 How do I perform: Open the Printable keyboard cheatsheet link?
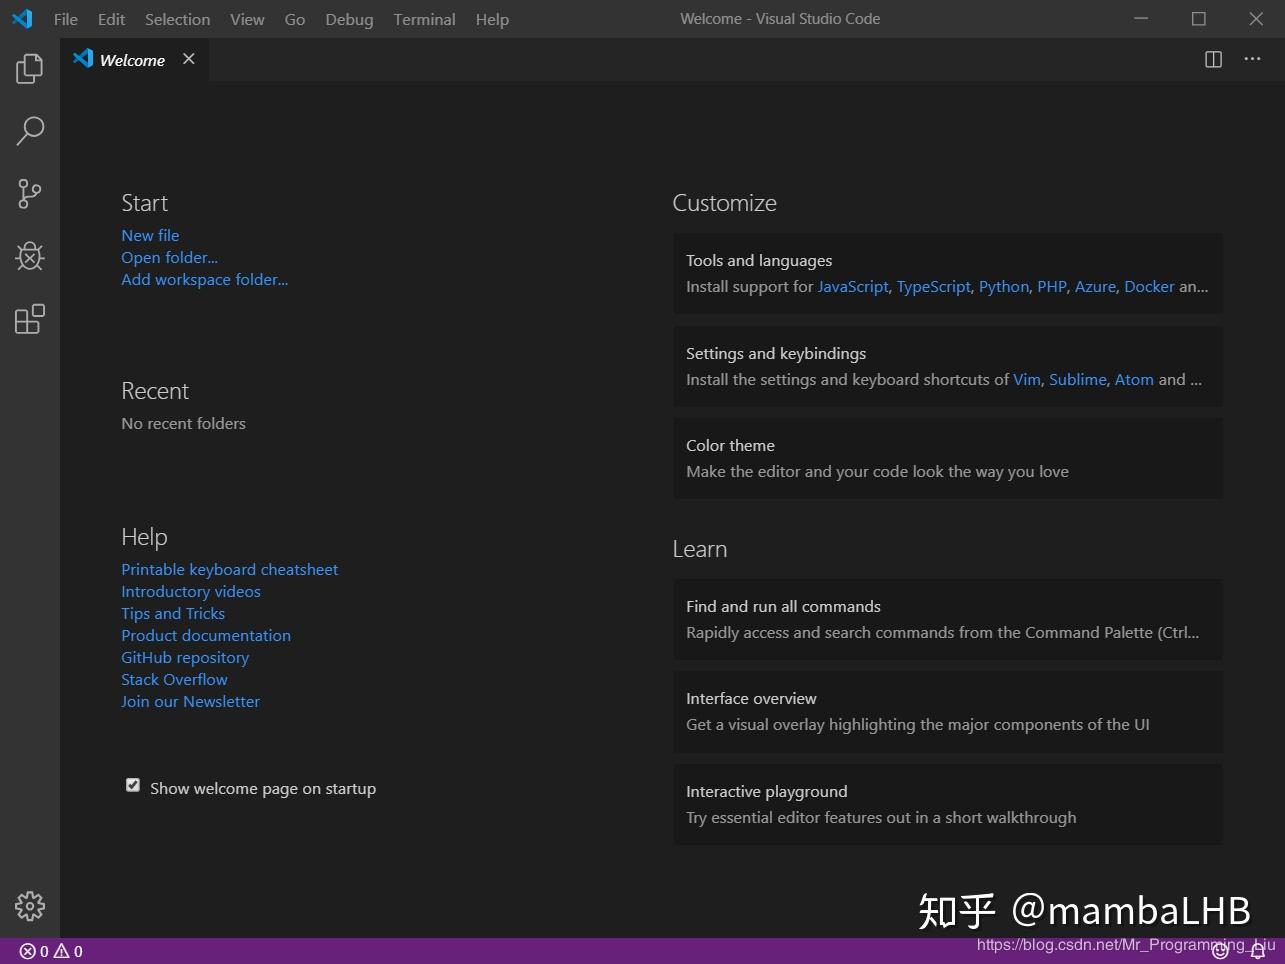229,569
